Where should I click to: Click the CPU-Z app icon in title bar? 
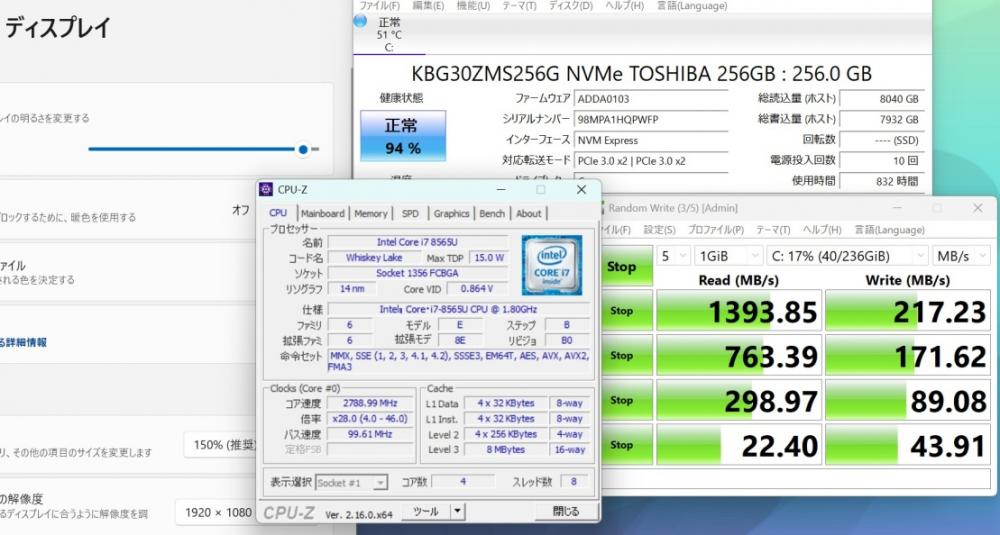pos(266,189)
